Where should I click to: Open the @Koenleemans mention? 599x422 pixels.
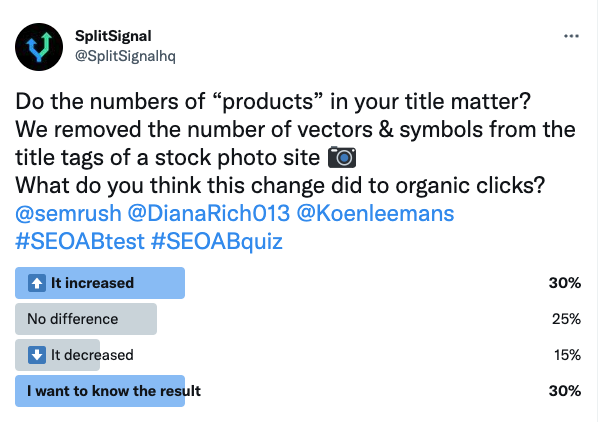pos(375,213)
